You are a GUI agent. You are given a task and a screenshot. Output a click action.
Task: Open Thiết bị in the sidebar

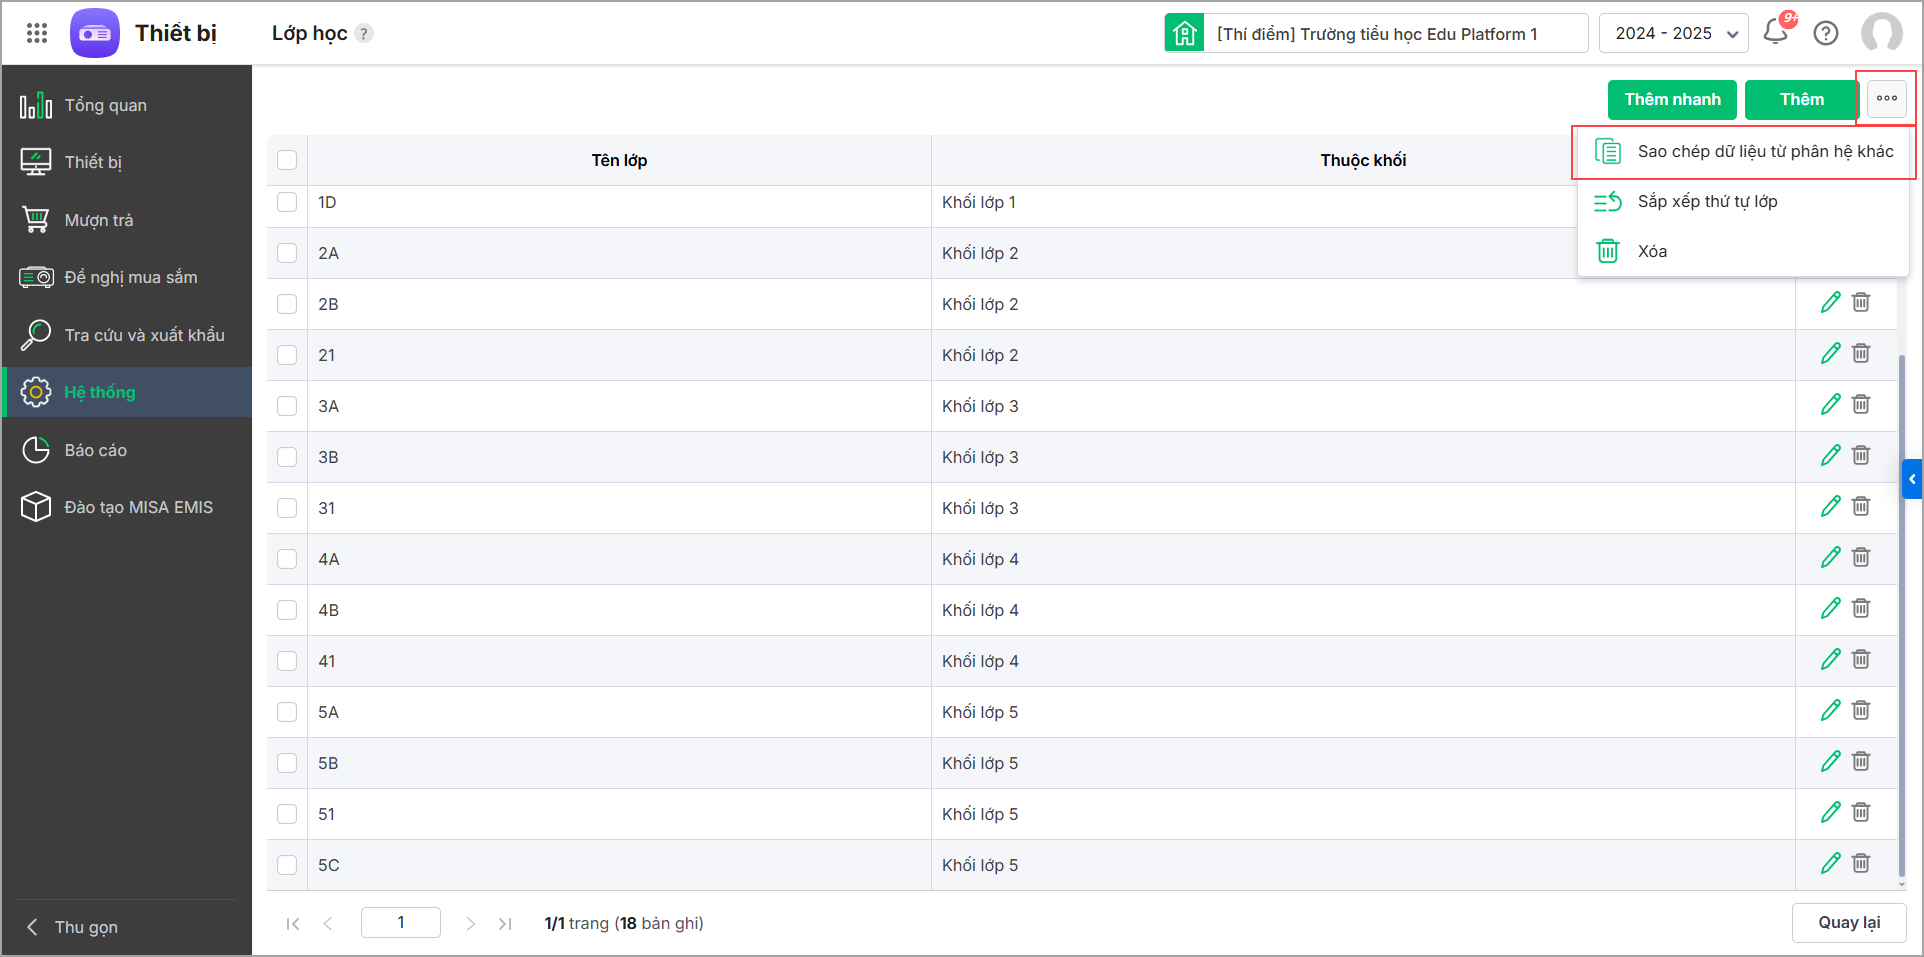click(127, 162)
